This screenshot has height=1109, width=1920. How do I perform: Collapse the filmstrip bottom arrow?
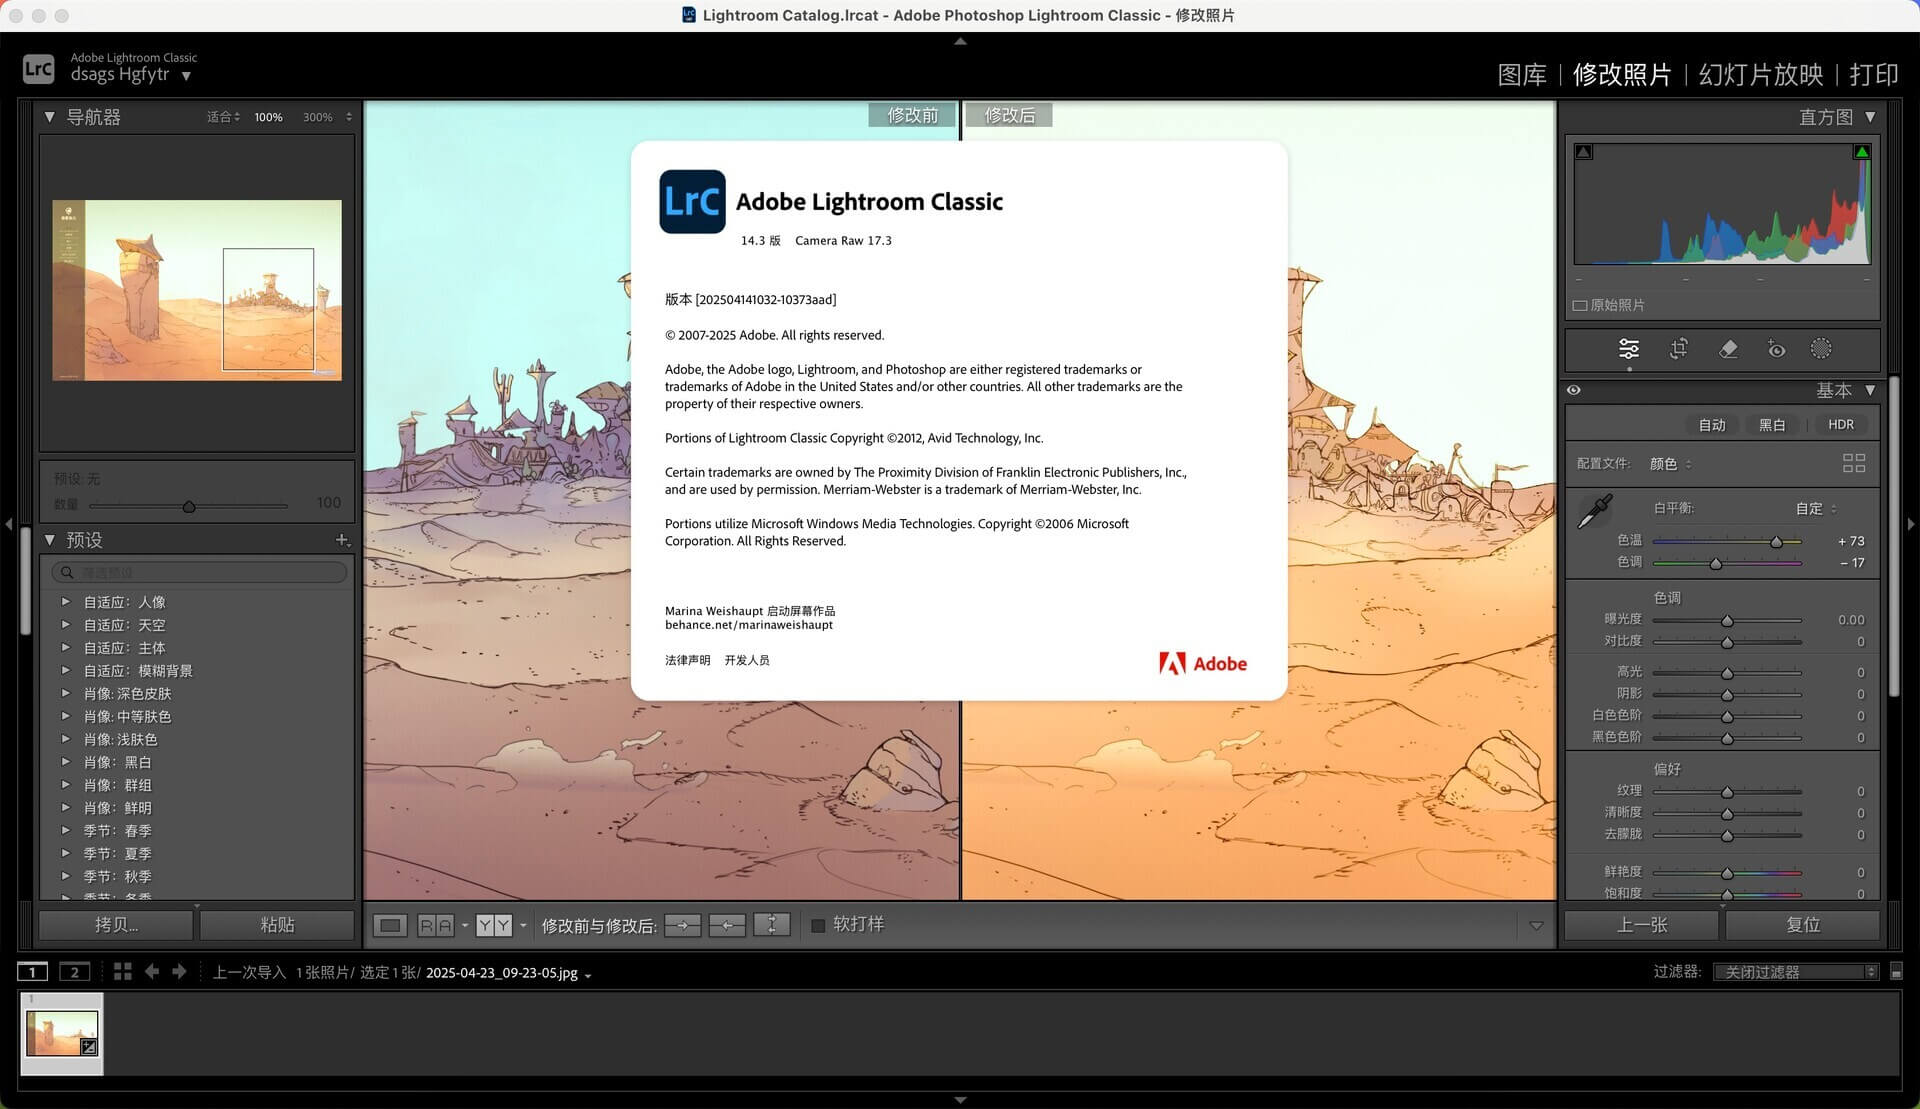tap(960, 1100)
